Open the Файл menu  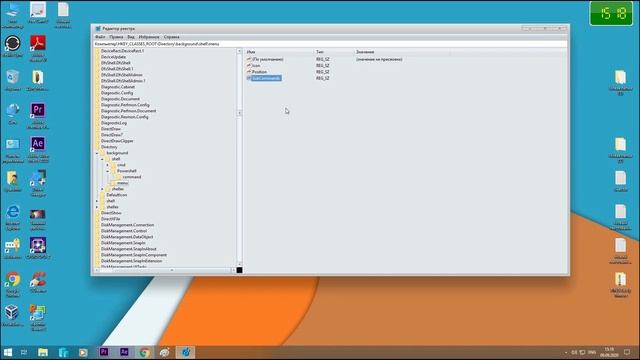[x=100, y=37]
